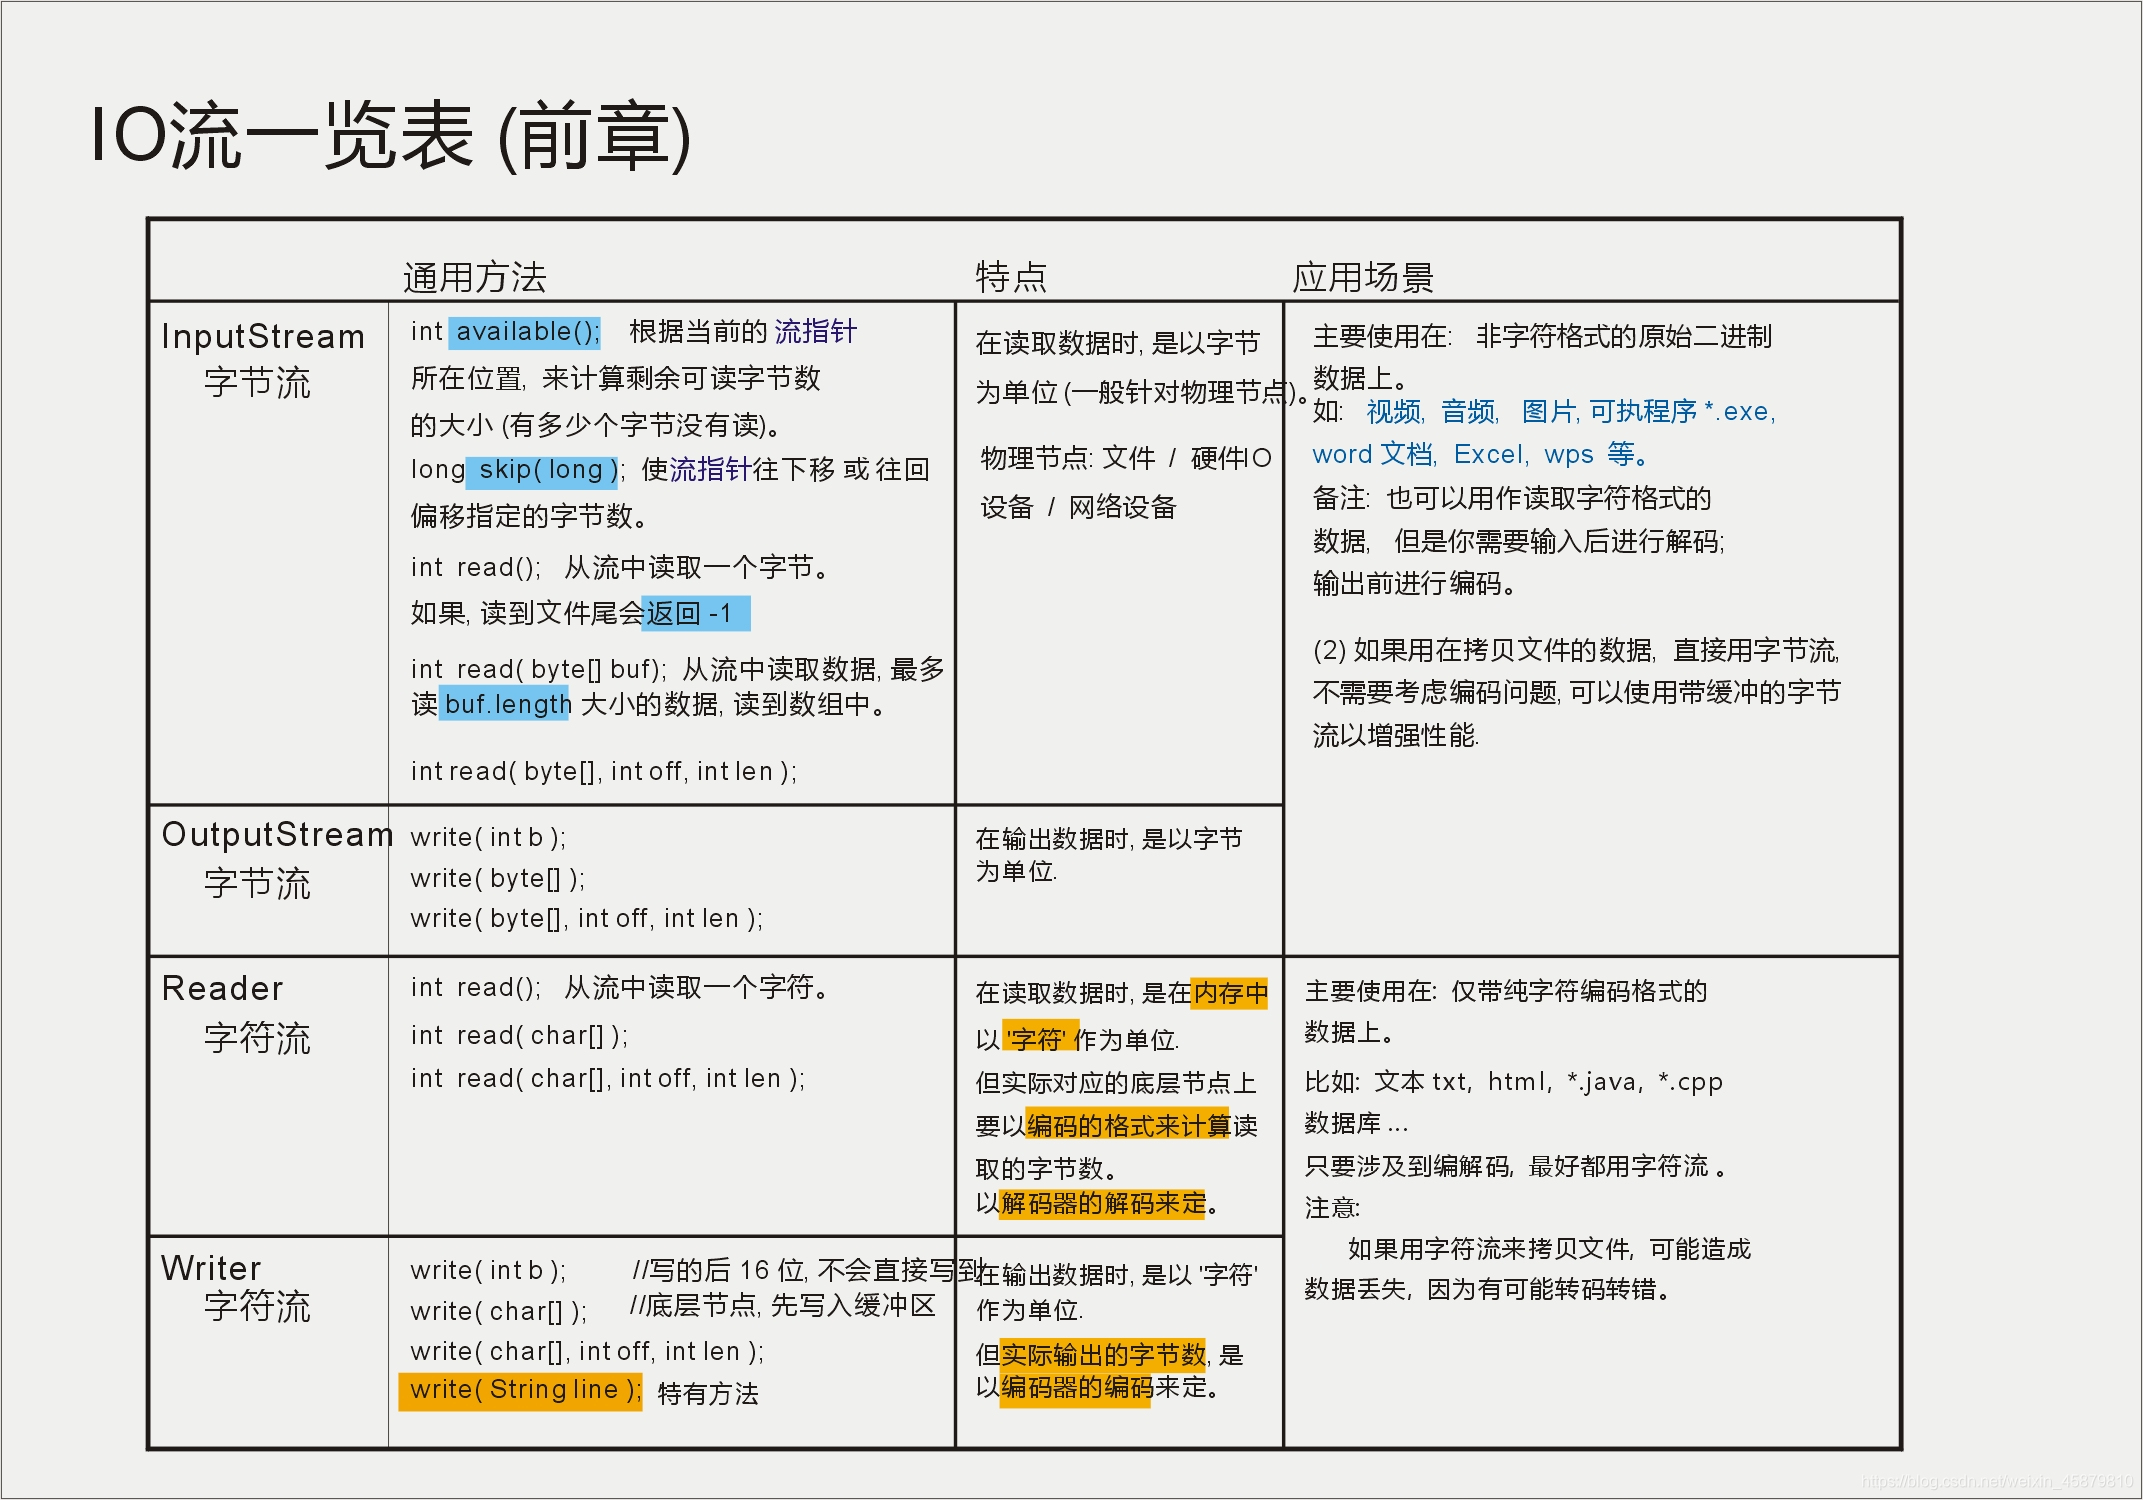Click 'int read( byte[], int off, int len );'
The width and height of the screenshot is (2143, 1500).
pyautogui.click(x=604, y=771)
